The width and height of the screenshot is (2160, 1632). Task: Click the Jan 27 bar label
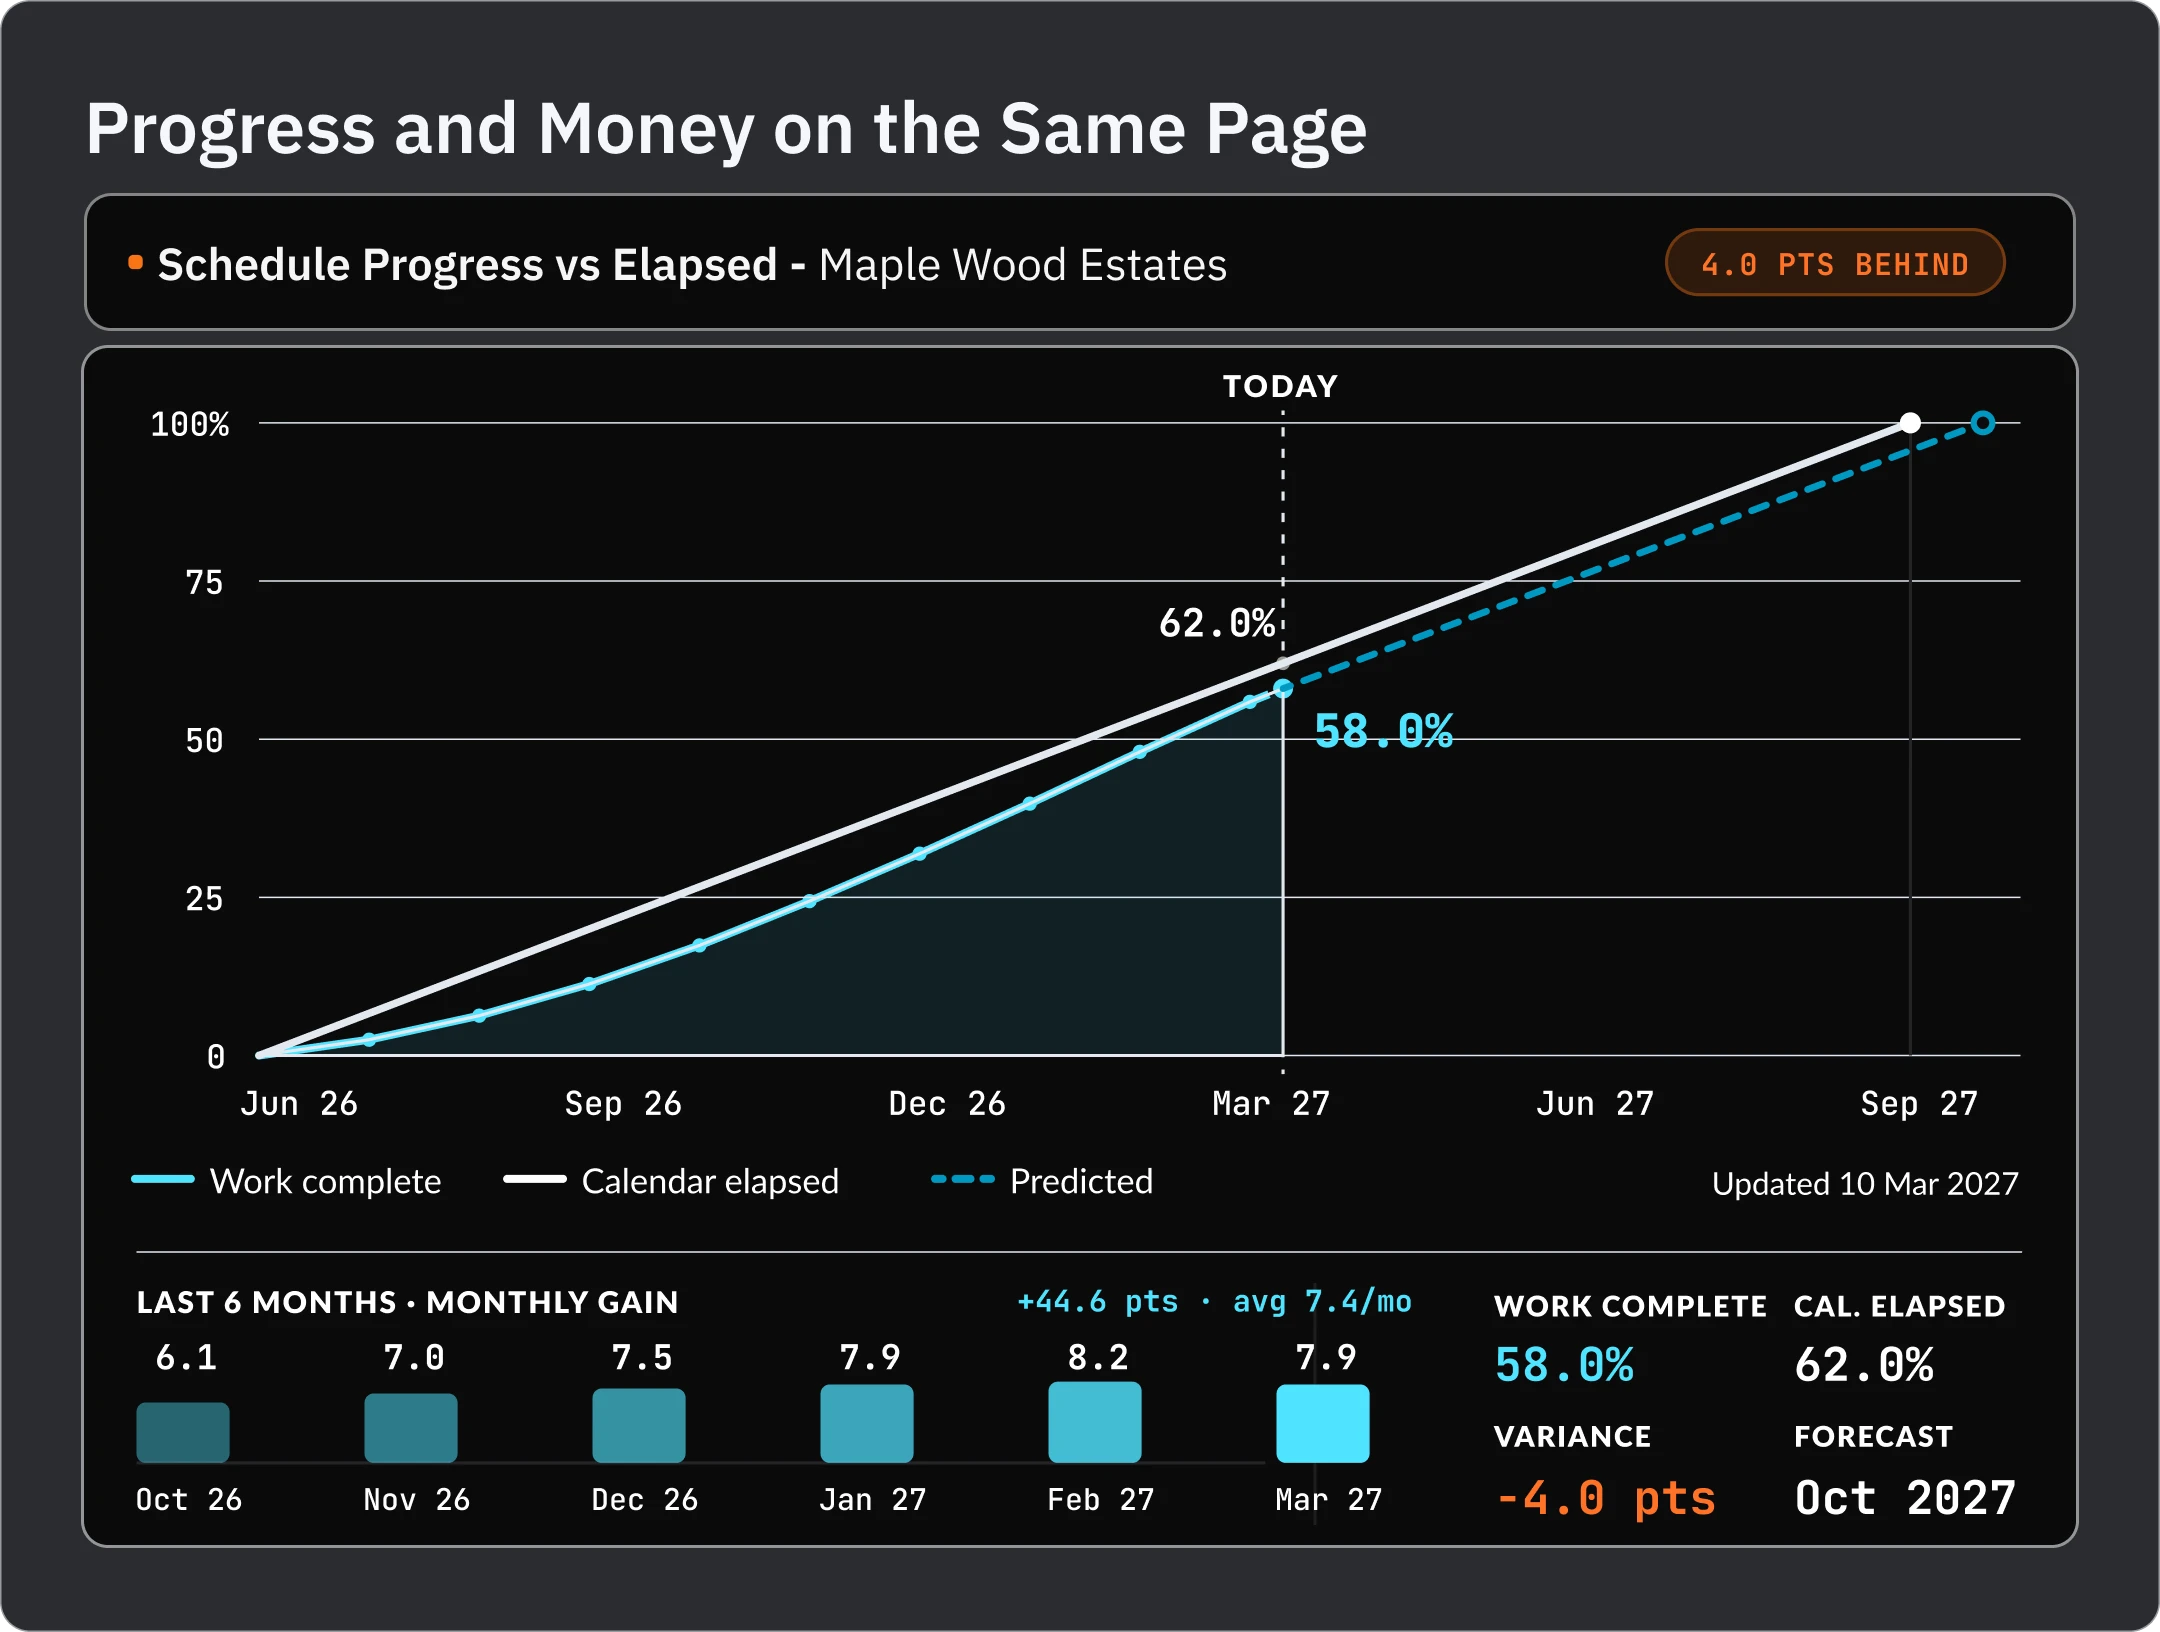pyautogui.click(x=873, y=1499)
